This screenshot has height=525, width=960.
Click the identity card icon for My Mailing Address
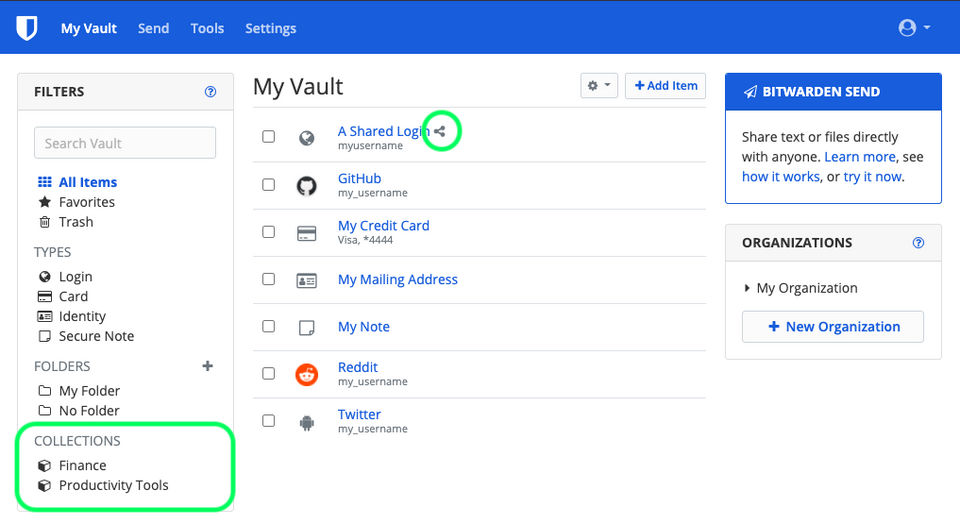[x=307, y=281]
